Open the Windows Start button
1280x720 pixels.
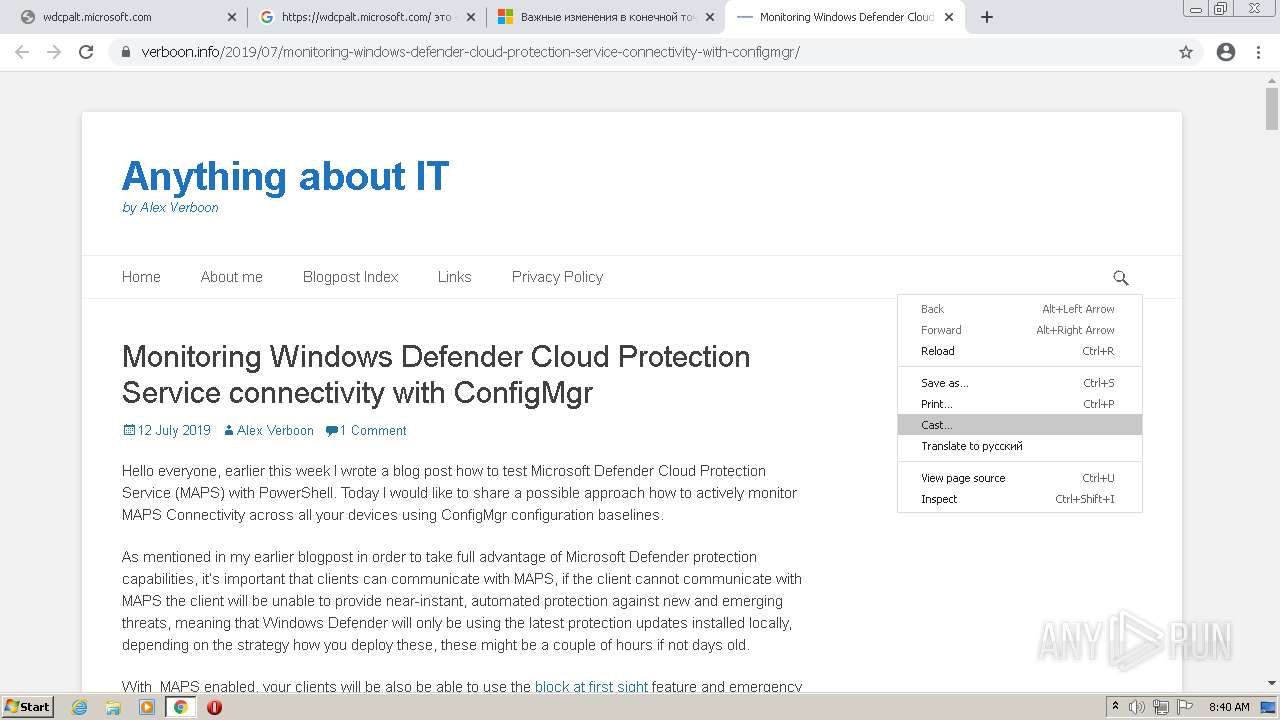[x=28, y=706]
